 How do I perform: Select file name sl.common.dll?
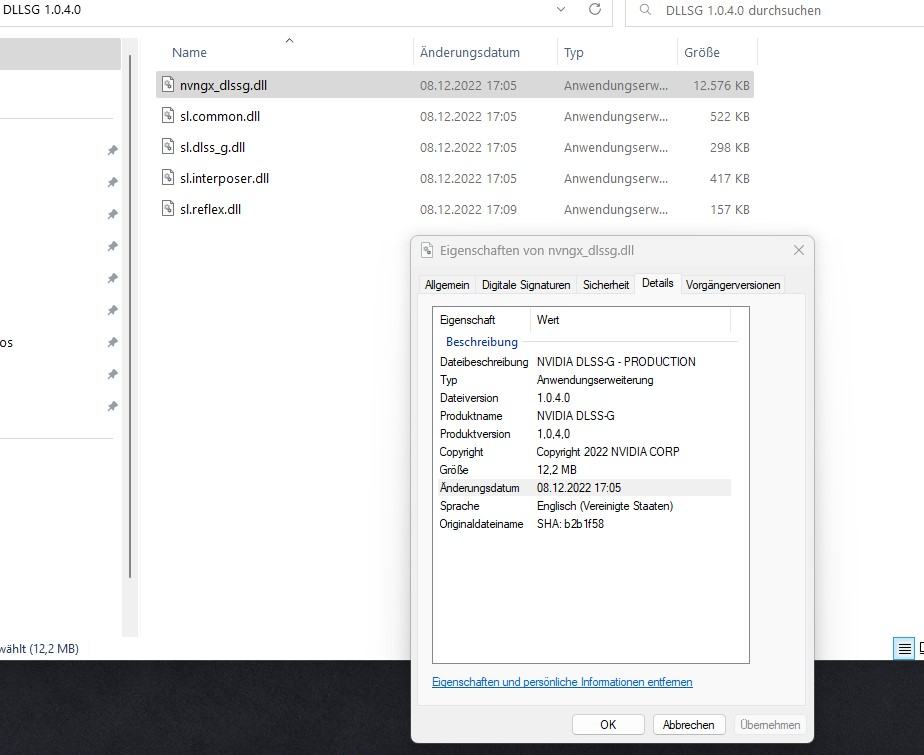coord(220,116)
